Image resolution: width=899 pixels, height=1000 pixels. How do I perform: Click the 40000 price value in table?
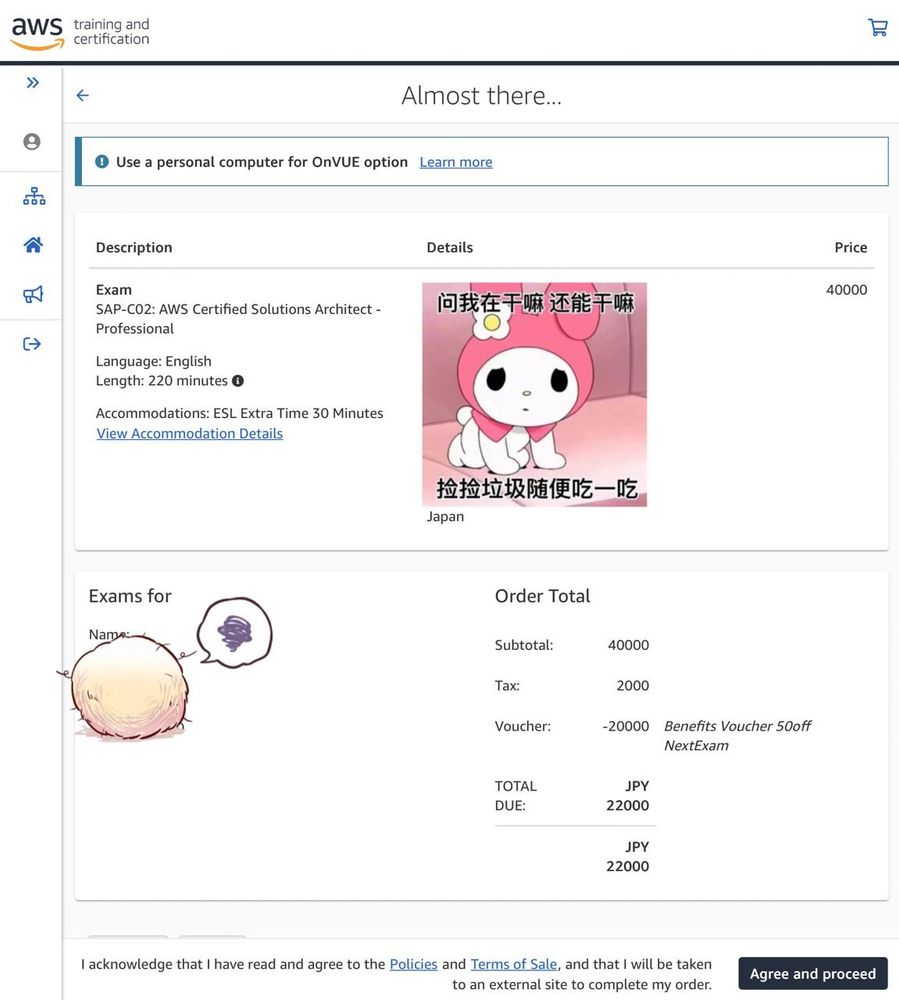coord(846,290)
